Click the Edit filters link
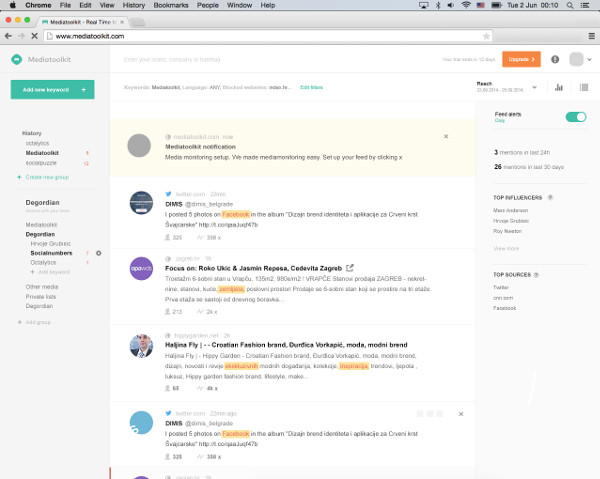Screen dimensions: 600x479 click(311, 87)
